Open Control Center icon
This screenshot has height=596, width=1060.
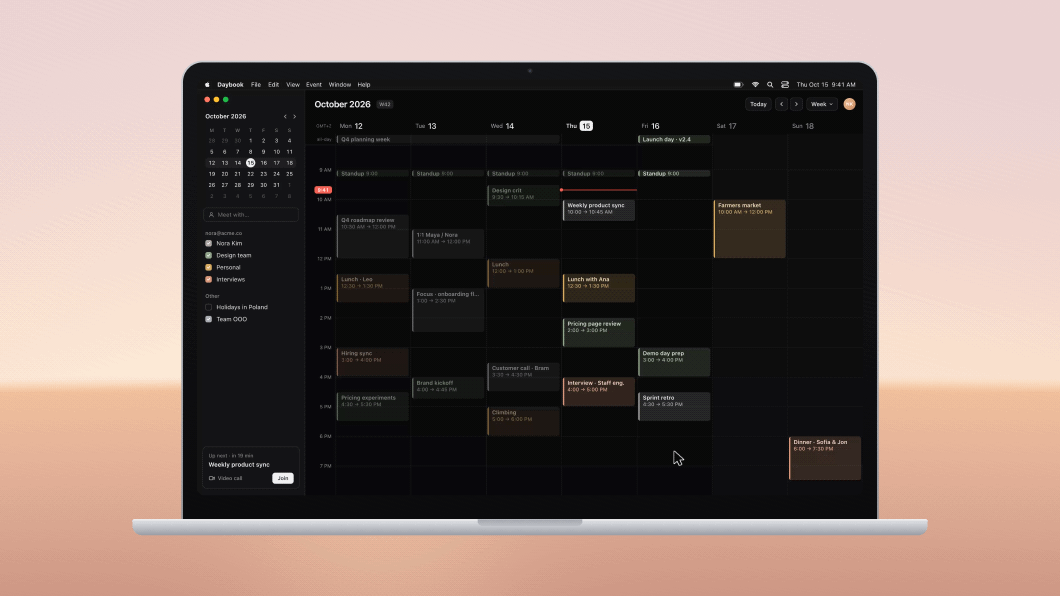[x=785, y=84]
